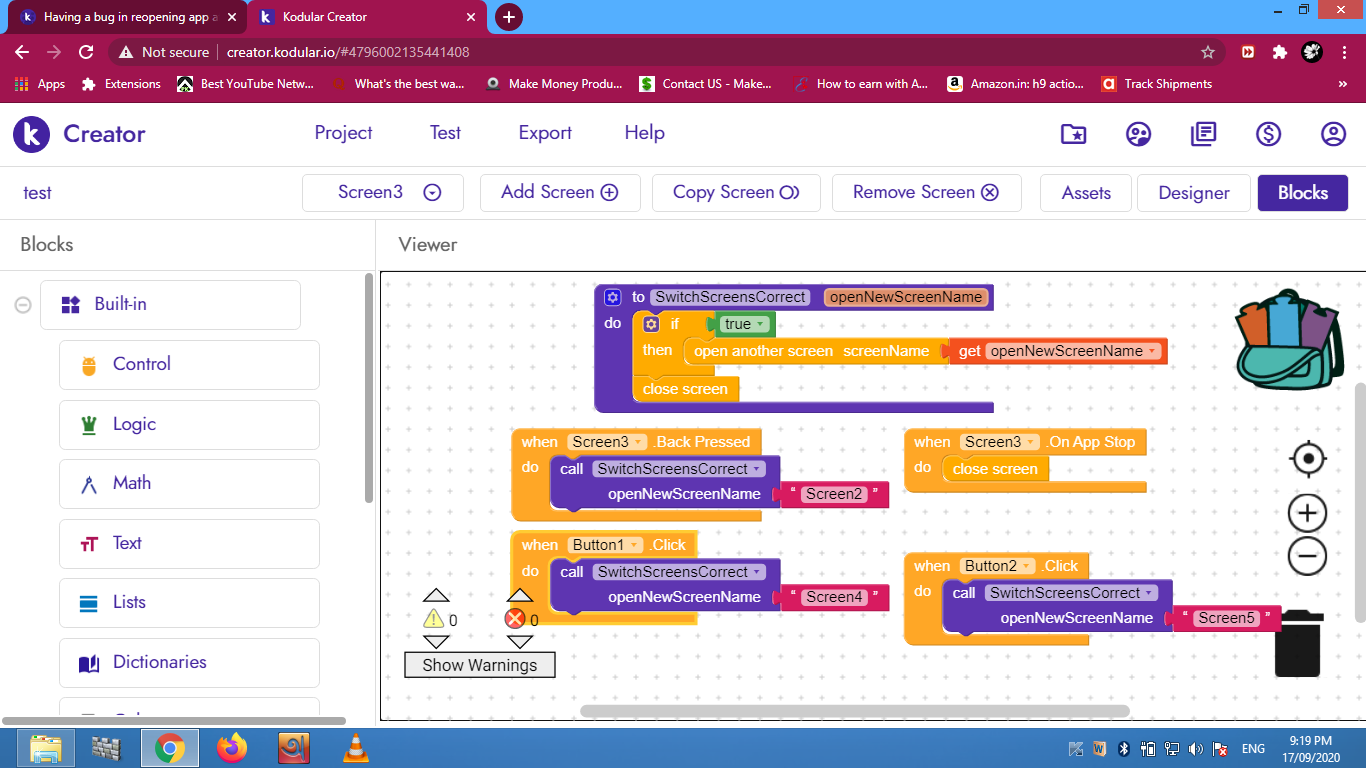Launch Firefox from the taskbar
This screenshot has height=768, width=1366.
[x=231, y=748]
